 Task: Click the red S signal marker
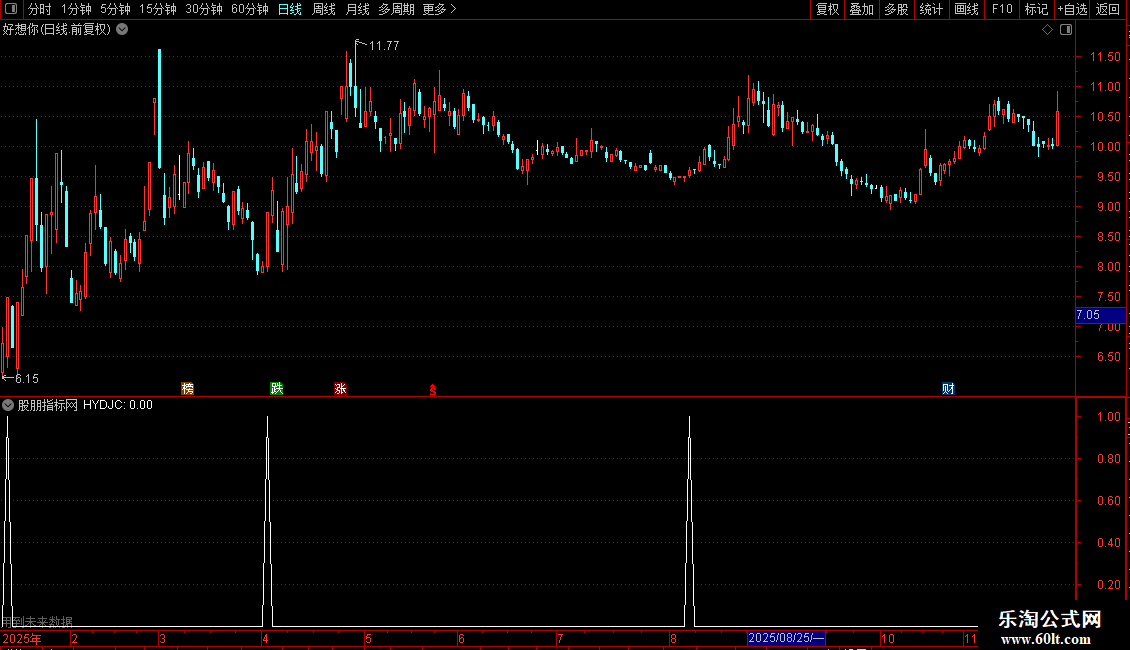coord(432,390)
